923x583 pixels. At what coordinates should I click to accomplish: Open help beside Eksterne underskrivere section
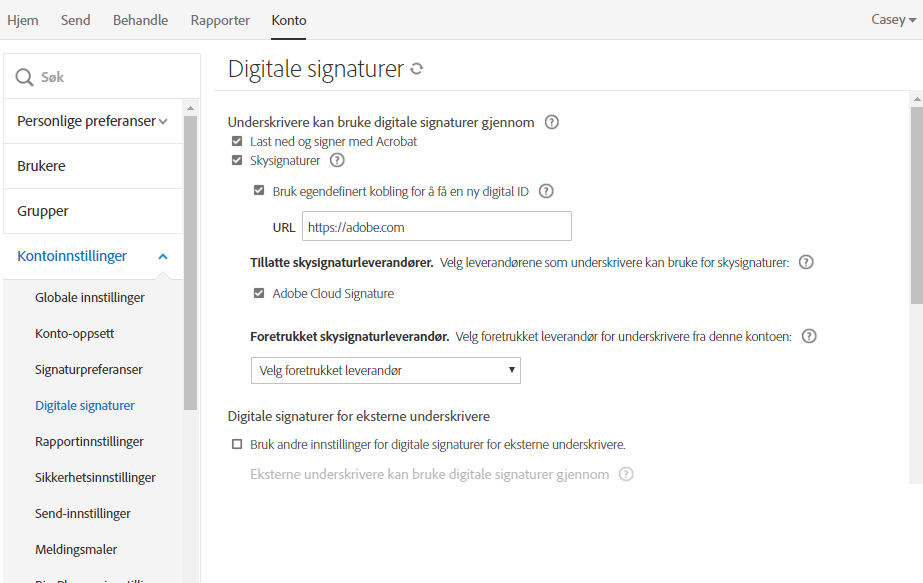[x=626, y=476]
